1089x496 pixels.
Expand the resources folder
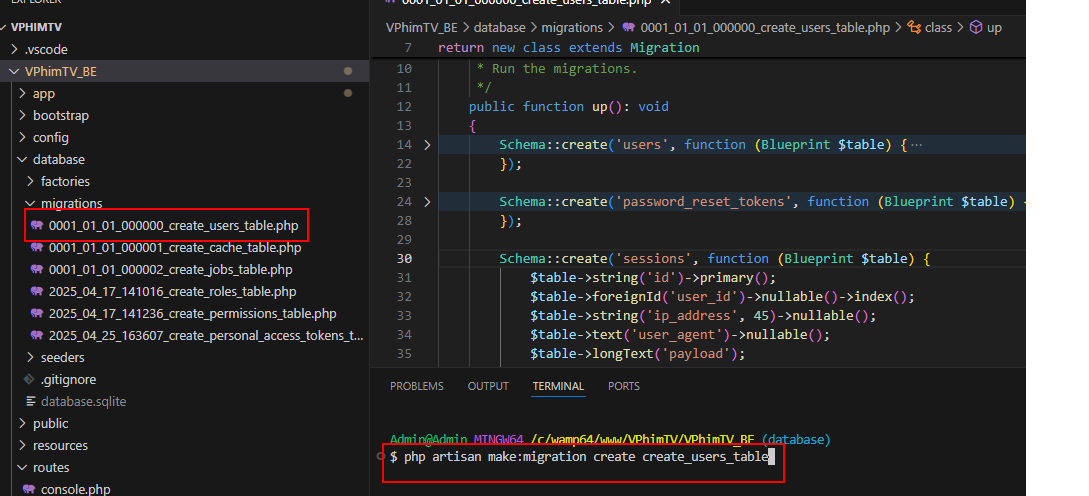point(22,445)
